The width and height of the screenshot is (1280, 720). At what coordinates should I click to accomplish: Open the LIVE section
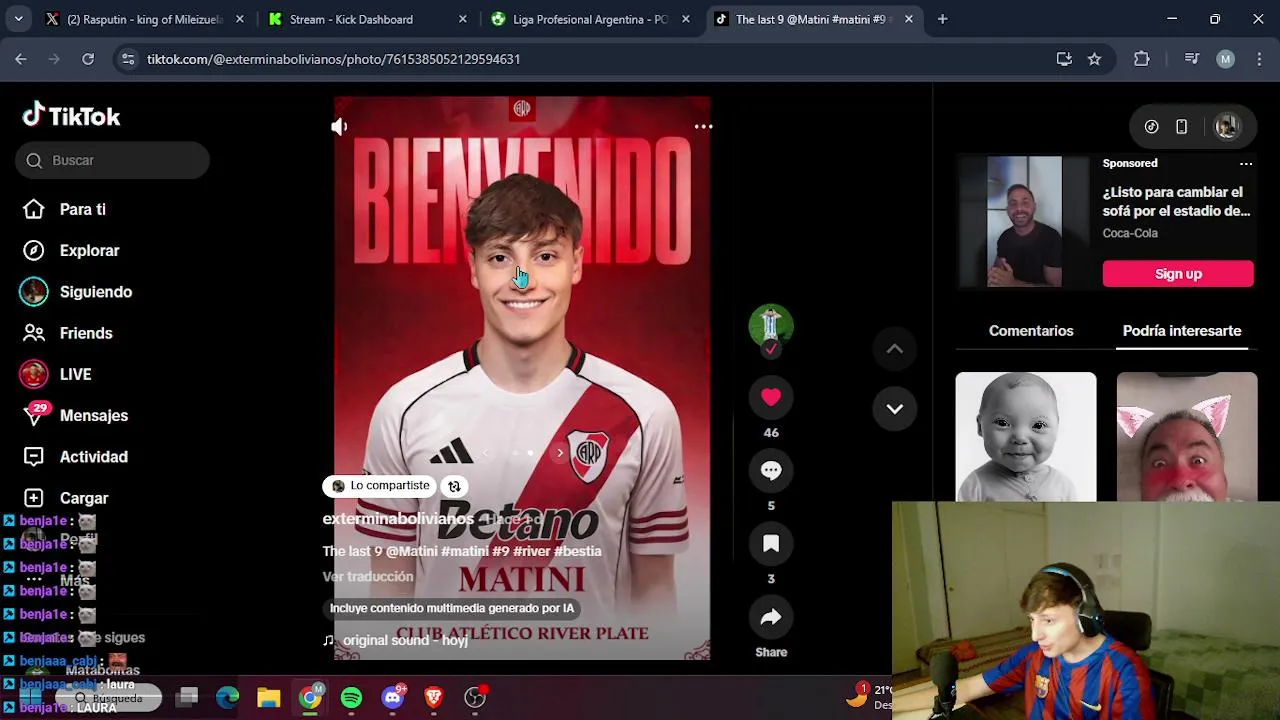click(x=75, y=374)
